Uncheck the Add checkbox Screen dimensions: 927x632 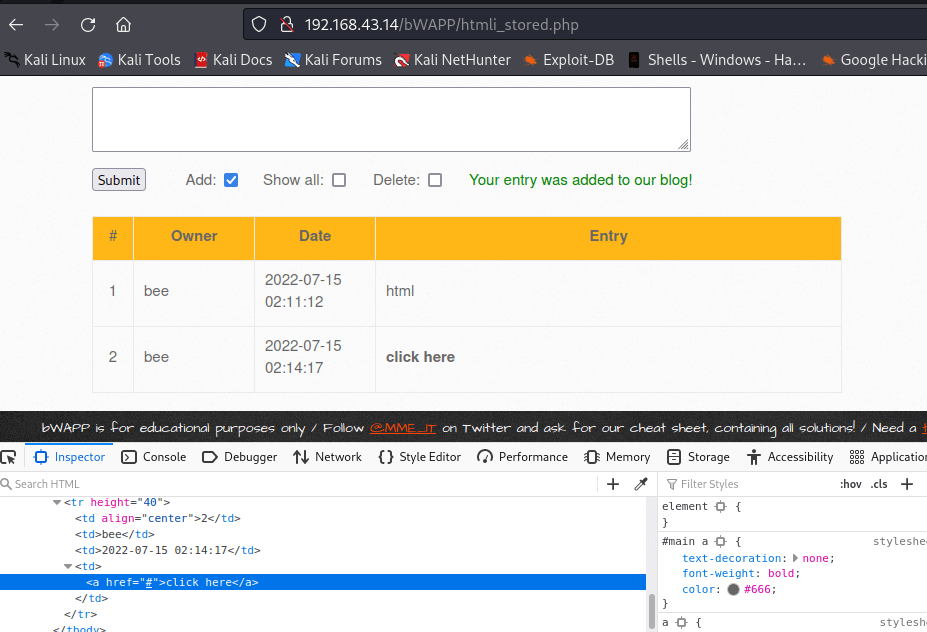230,180
